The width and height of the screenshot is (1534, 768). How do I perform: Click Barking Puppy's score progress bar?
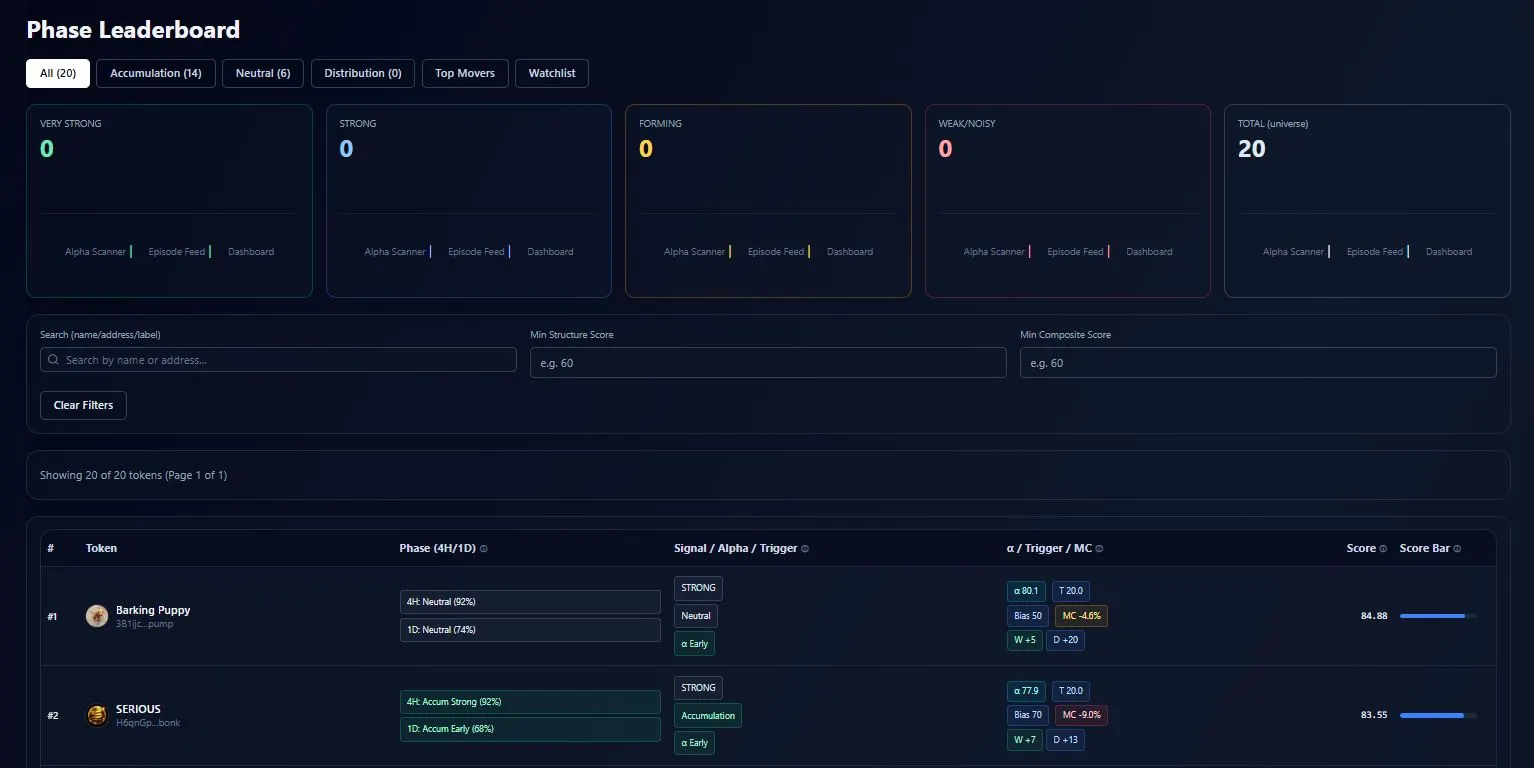point(1436,616)
